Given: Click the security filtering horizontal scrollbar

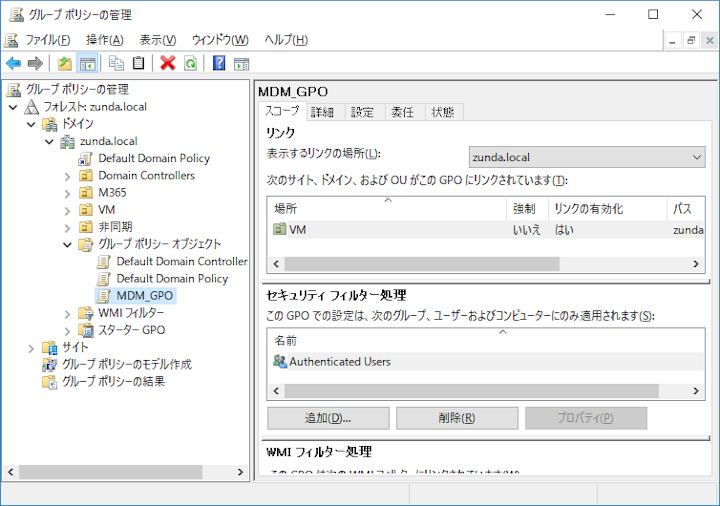Looking at the screenshot, I should tap(472, 391).
